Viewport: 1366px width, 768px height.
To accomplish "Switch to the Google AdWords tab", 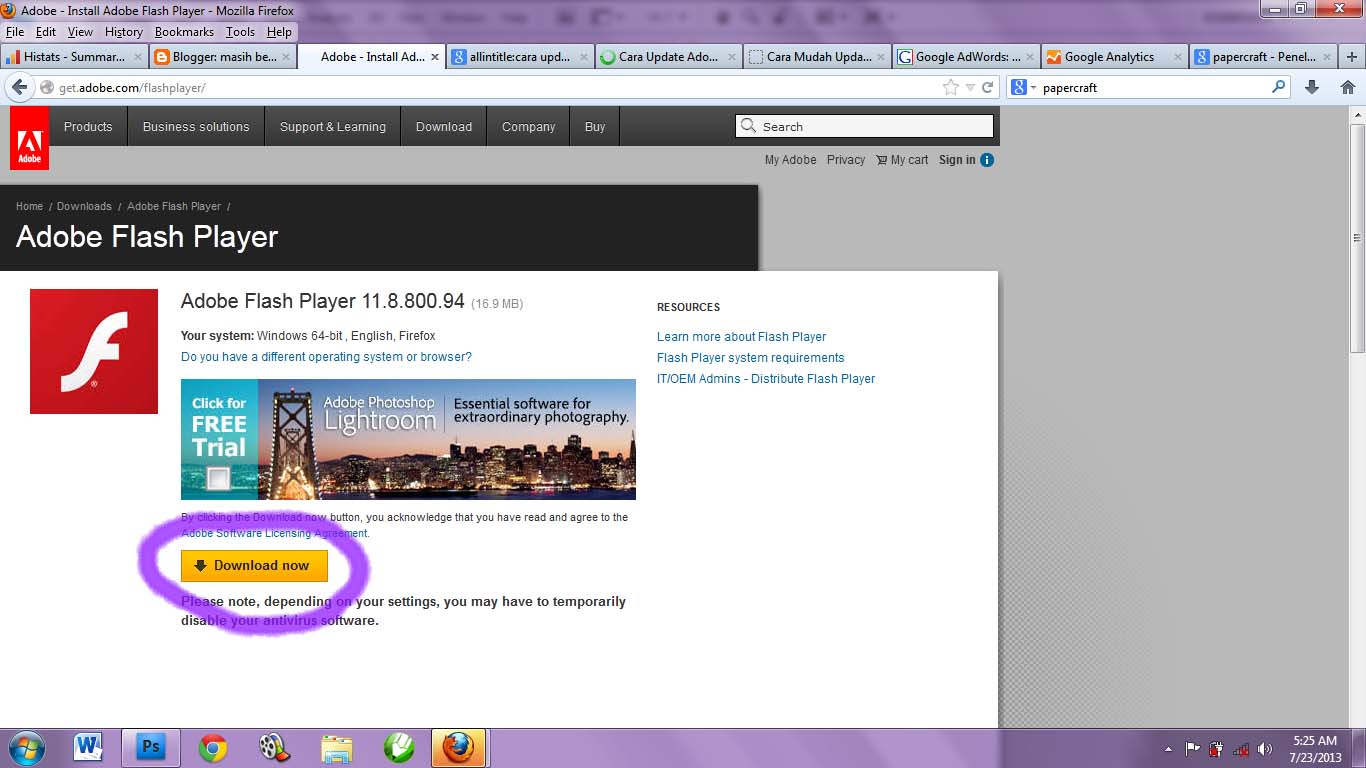I will [965, 57].
